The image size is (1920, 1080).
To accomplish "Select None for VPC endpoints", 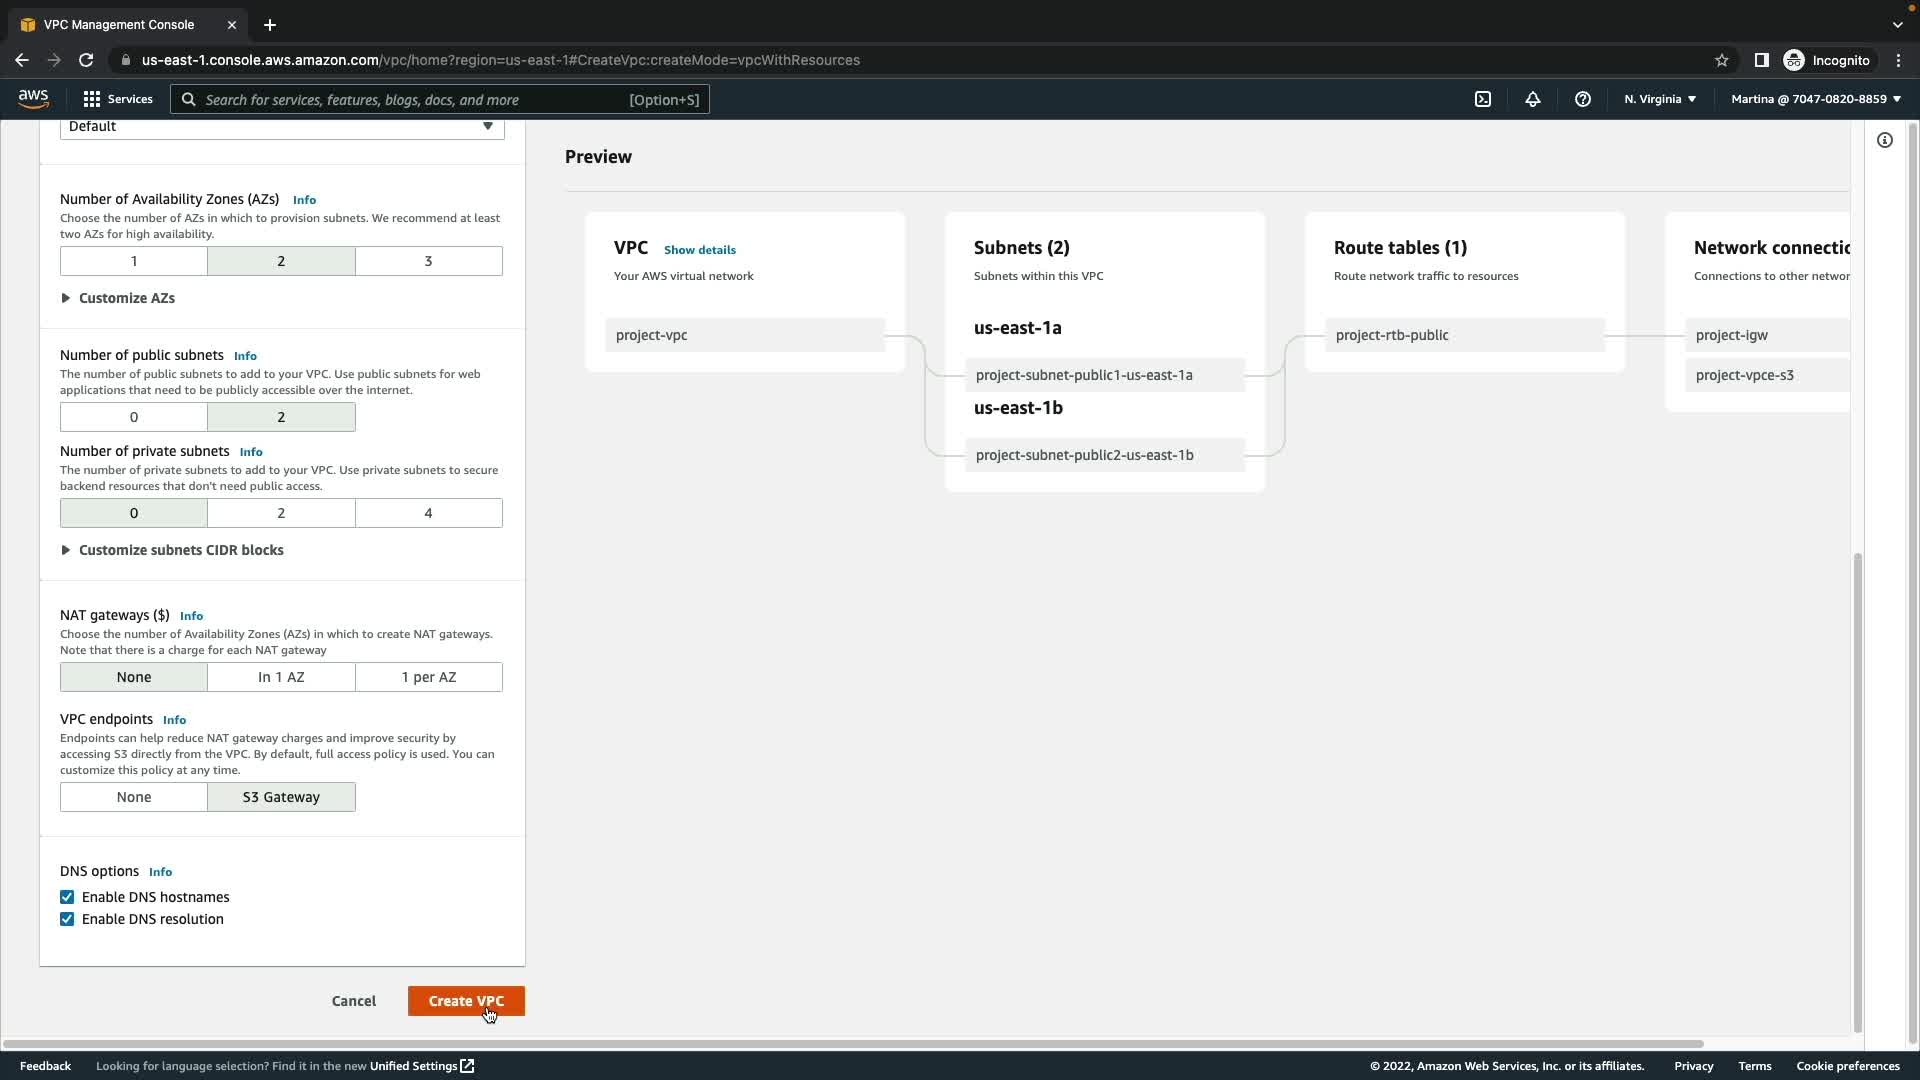I will pyautogui.click(x=134, y=797).
